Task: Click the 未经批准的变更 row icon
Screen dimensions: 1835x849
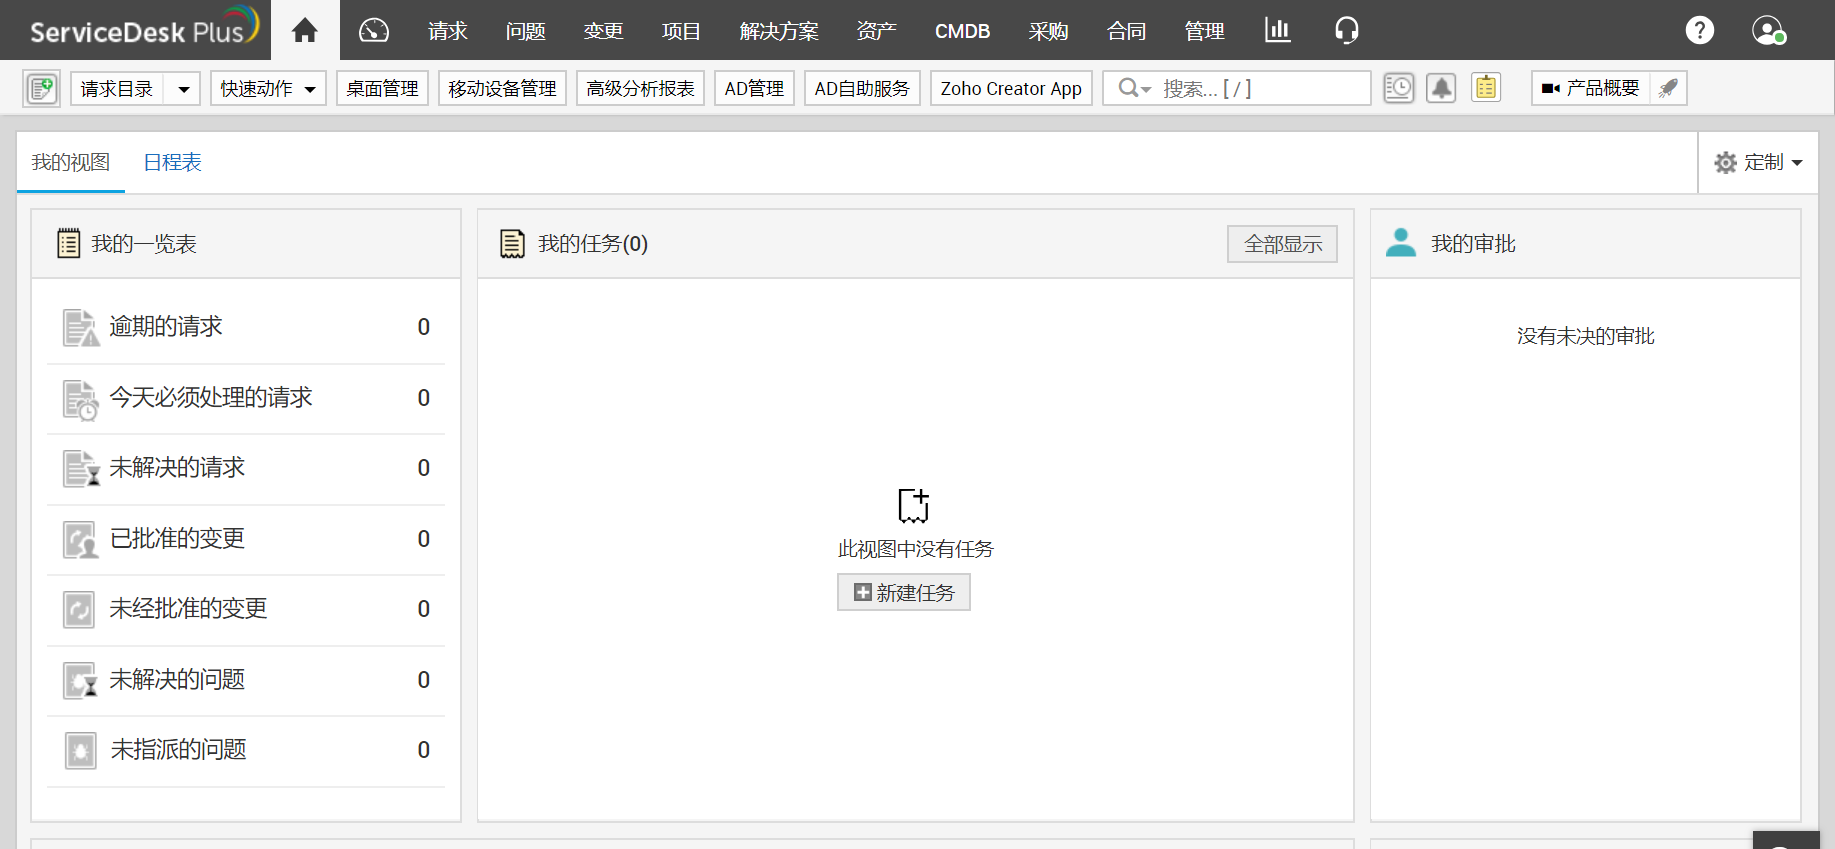Action: click(79, 609)
